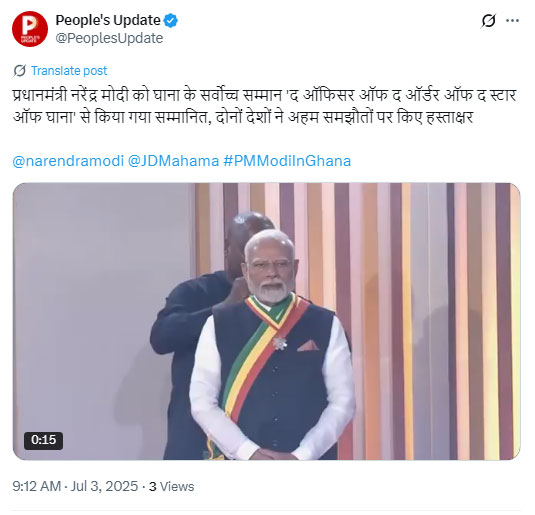This screenshot has height=515, width=535.
Task: Open the #PMModiInGhana hashtag
Action: (287, 161)
